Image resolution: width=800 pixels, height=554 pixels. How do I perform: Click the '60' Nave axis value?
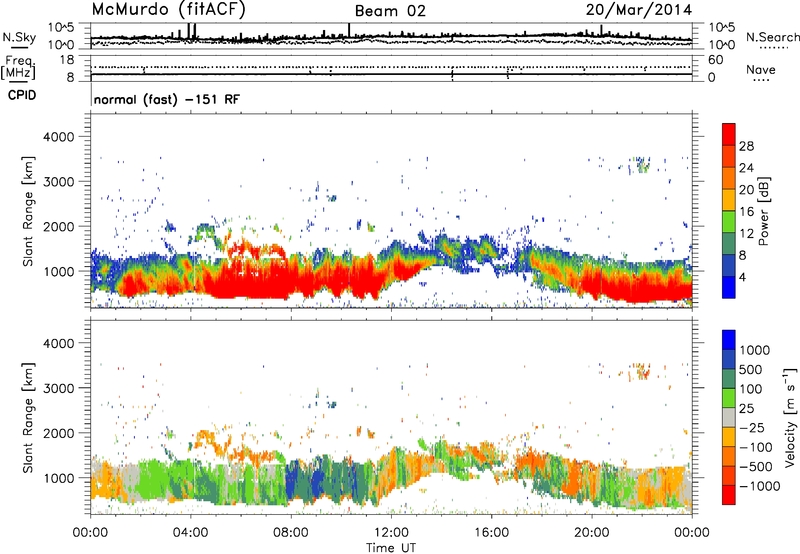pyautogui.click(x=715, y=60)
